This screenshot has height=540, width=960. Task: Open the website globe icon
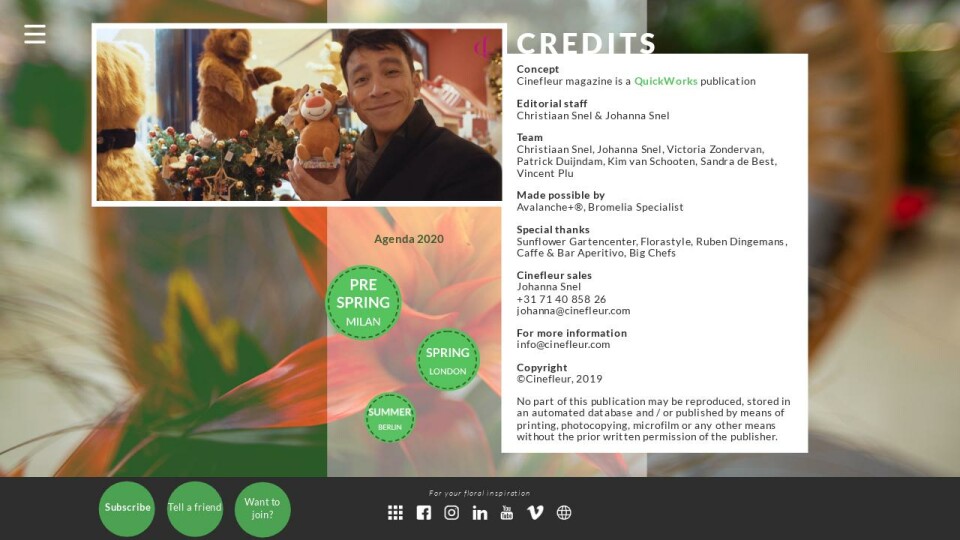(564, 512)
